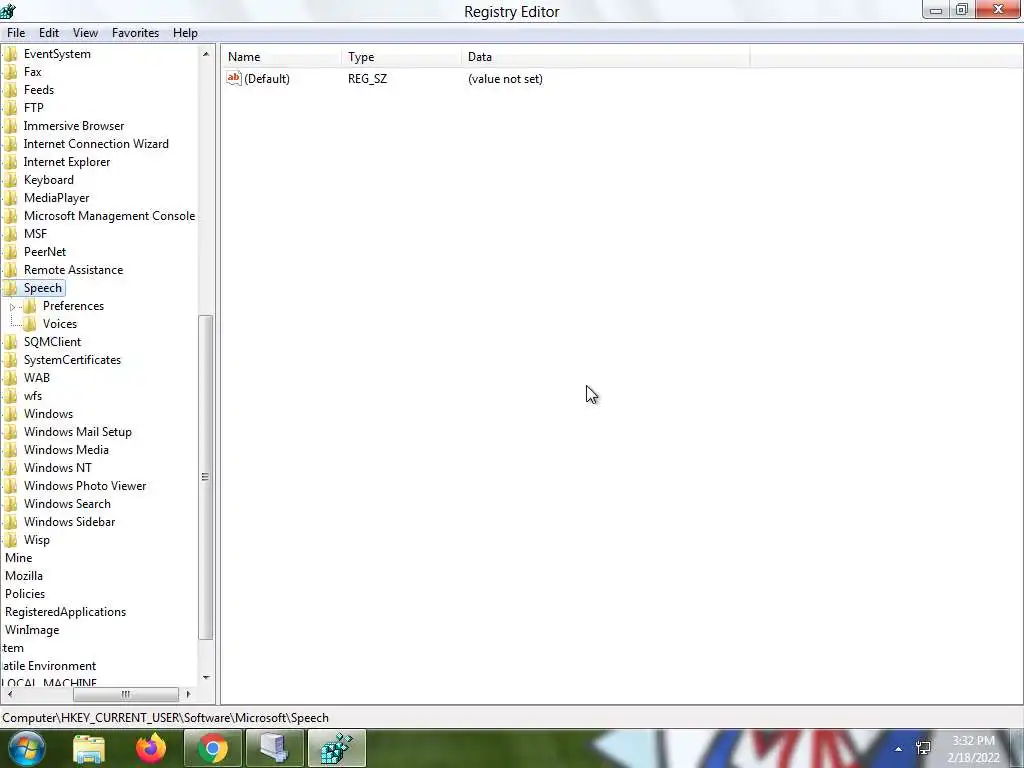Screen dimensions: 1024x768
Task: Select the PeerNet registry key
Action: pos(45,252)
